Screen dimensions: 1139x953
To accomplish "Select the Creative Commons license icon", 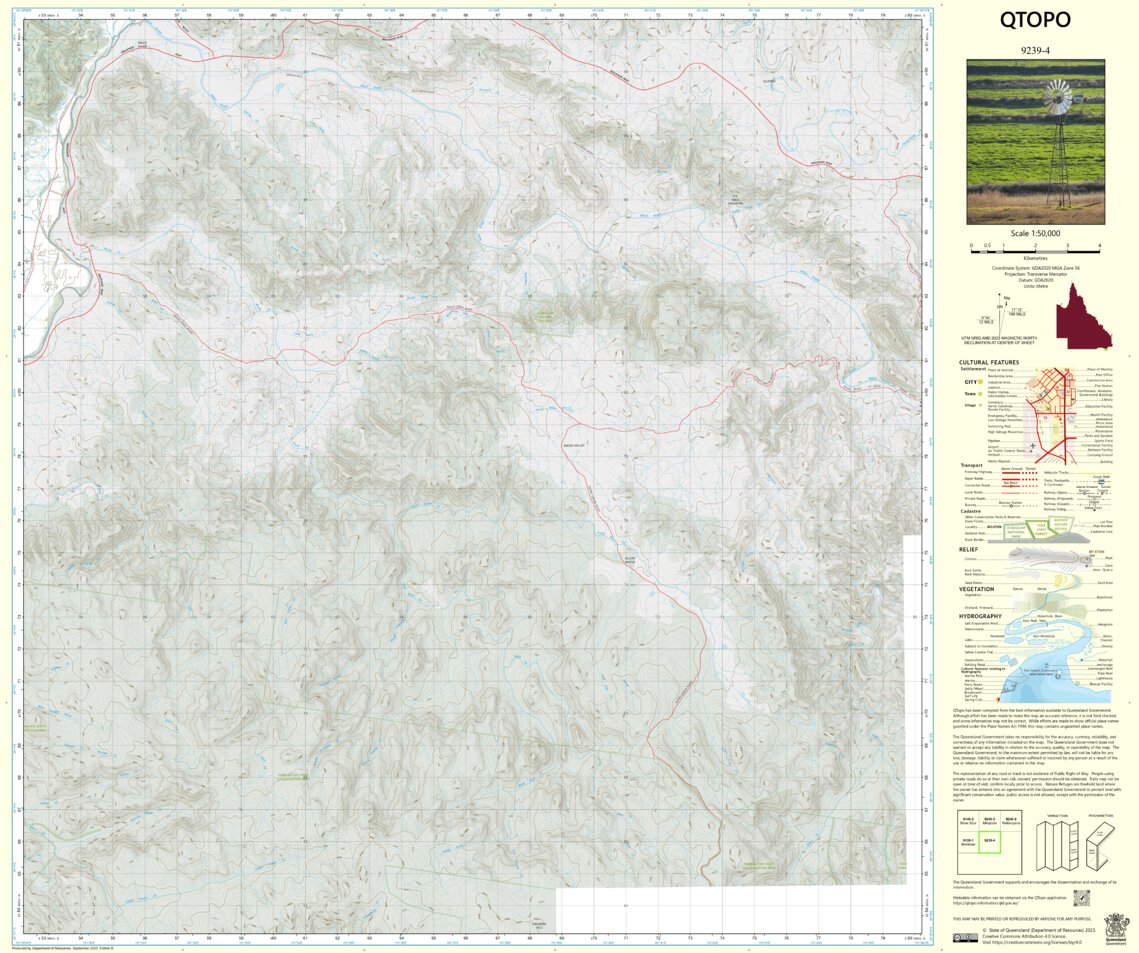I will 966,937.
